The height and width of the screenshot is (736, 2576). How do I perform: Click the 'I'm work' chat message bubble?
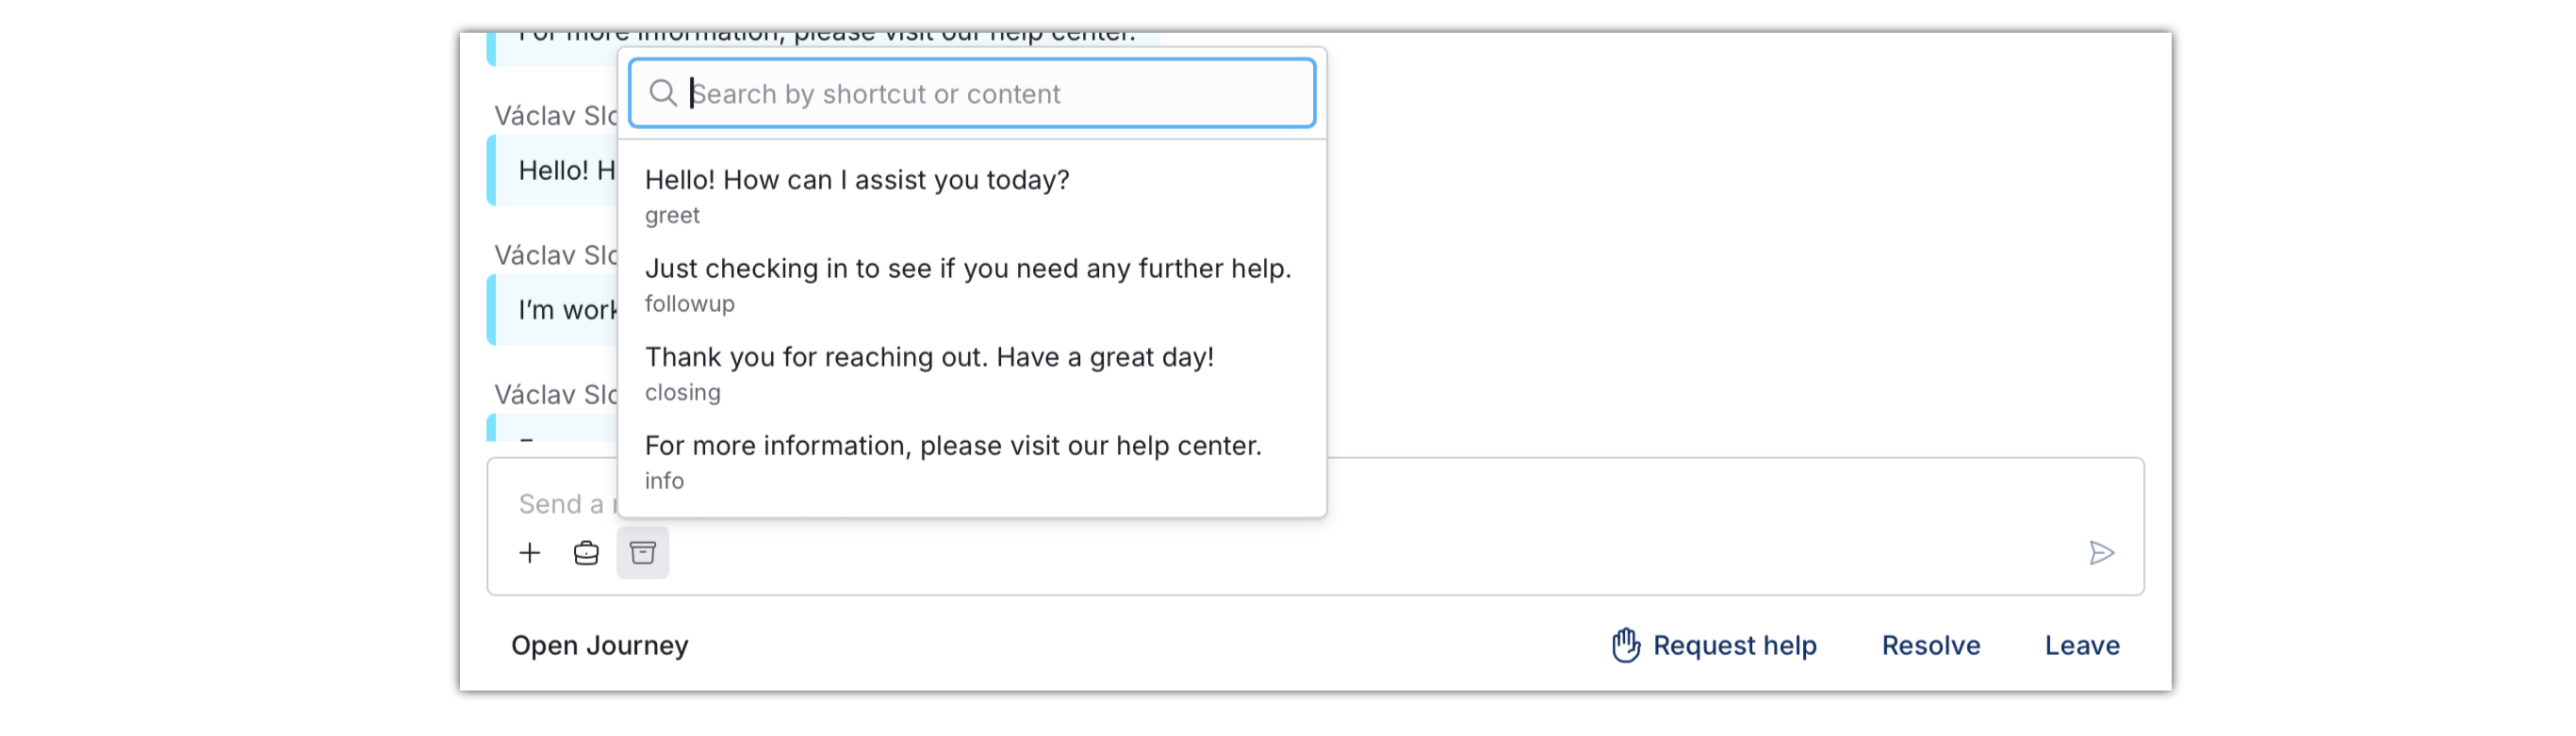click(x=552, y=310)
